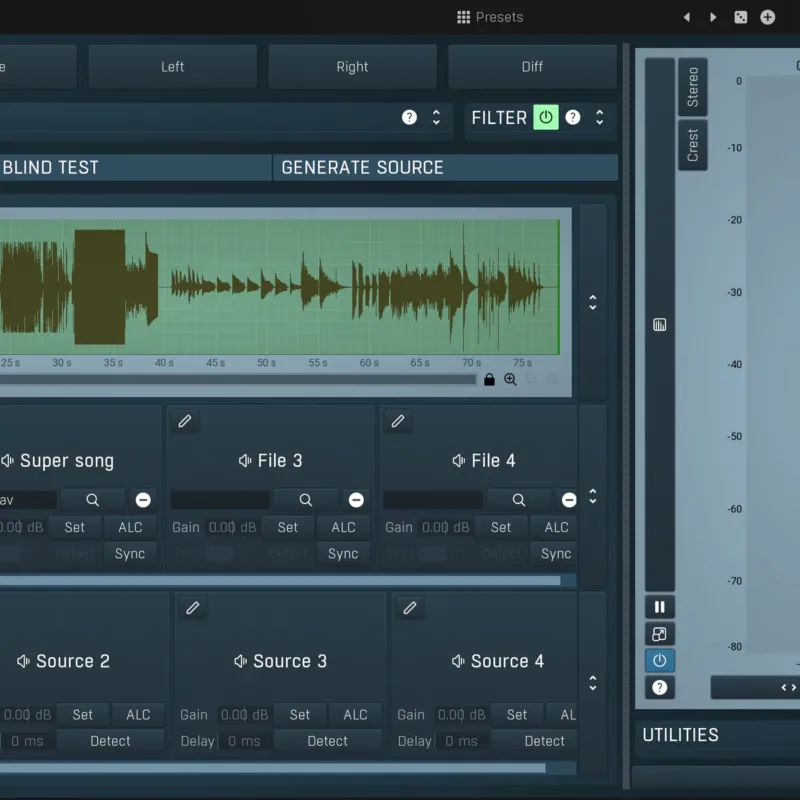Viewport: 800px width, 800px height.
Task: Expand the FILTER section arrows
Action: 600,117
